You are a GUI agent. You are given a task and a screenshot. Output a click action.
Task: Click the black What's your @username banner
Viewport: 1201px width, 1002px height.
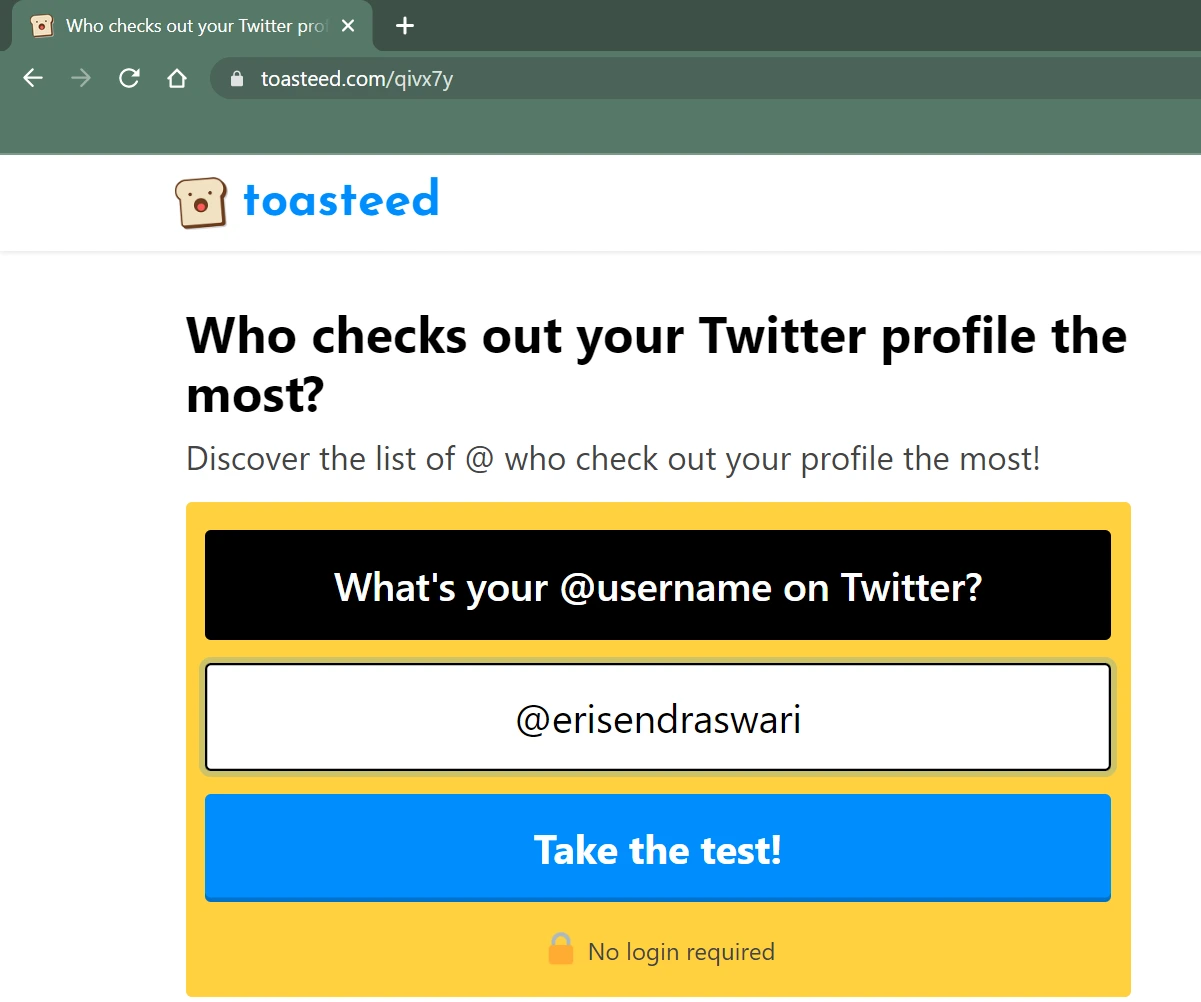(x=658, y=585)
